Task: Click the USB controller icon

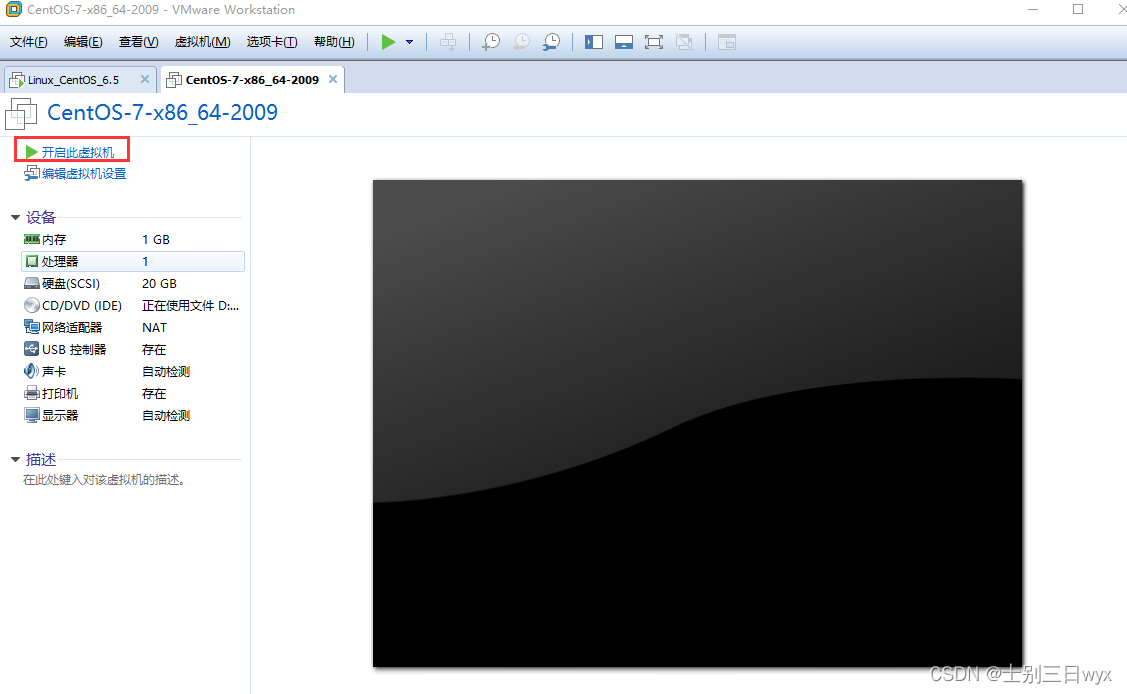Action: (x=32, y=349)
